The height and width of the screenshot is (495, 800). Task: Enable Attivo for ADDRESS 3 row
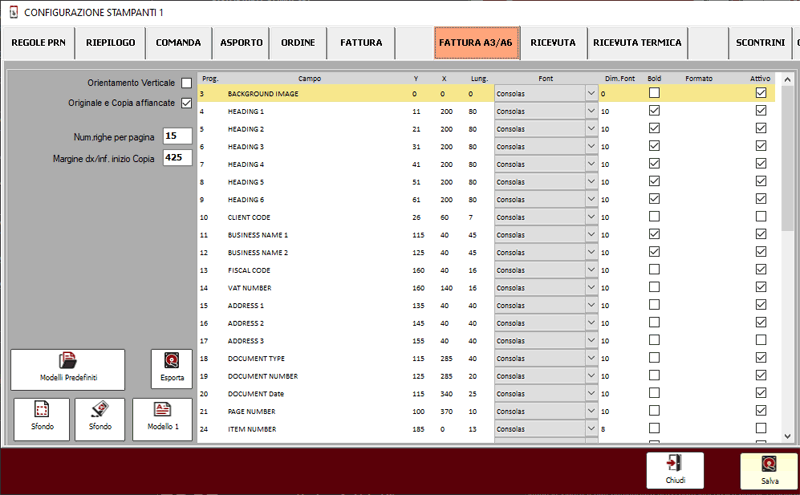761,340
